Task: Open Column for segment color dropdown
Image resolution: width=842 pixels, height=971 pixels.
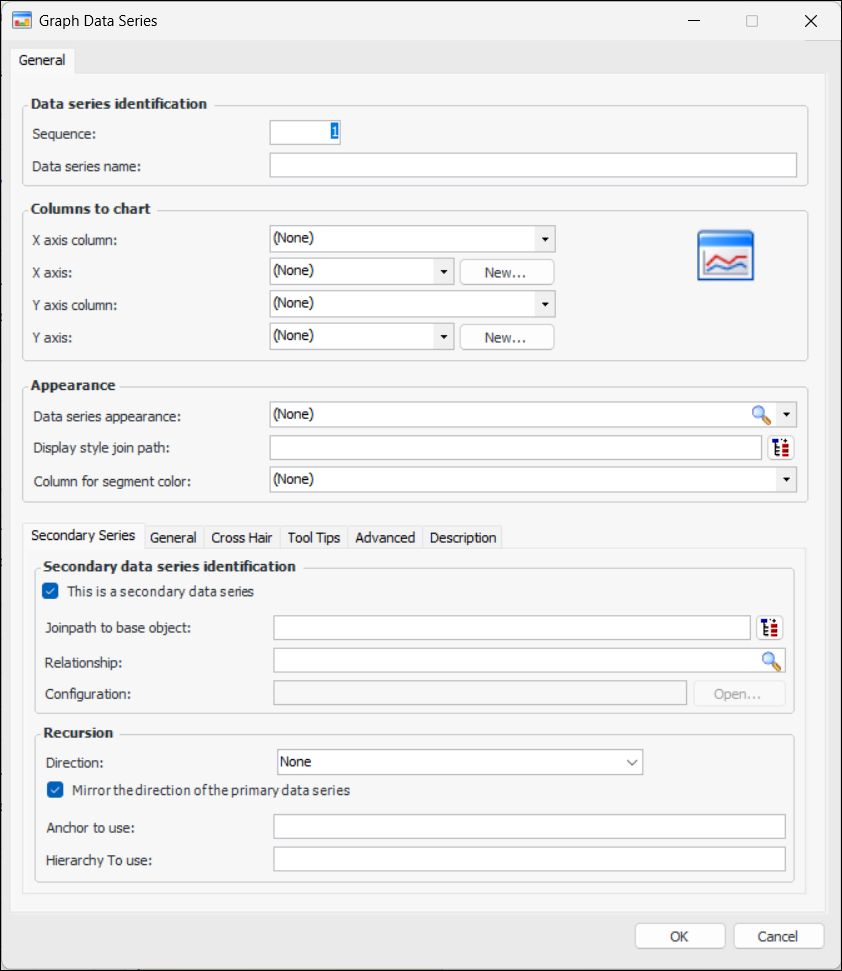Action: click(786, 480)
